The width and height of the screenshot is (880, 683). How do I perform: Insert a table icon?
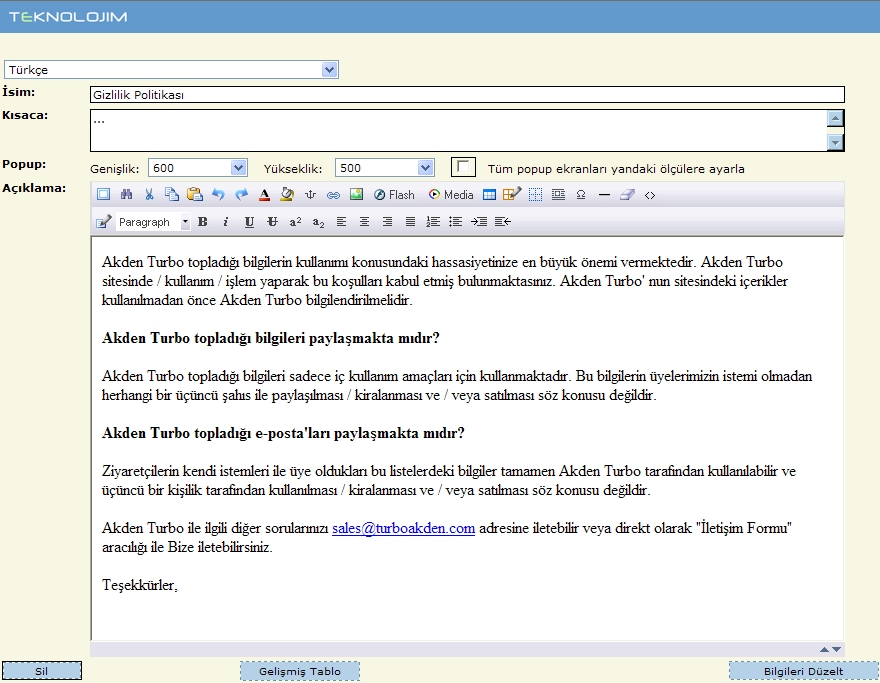489,195
